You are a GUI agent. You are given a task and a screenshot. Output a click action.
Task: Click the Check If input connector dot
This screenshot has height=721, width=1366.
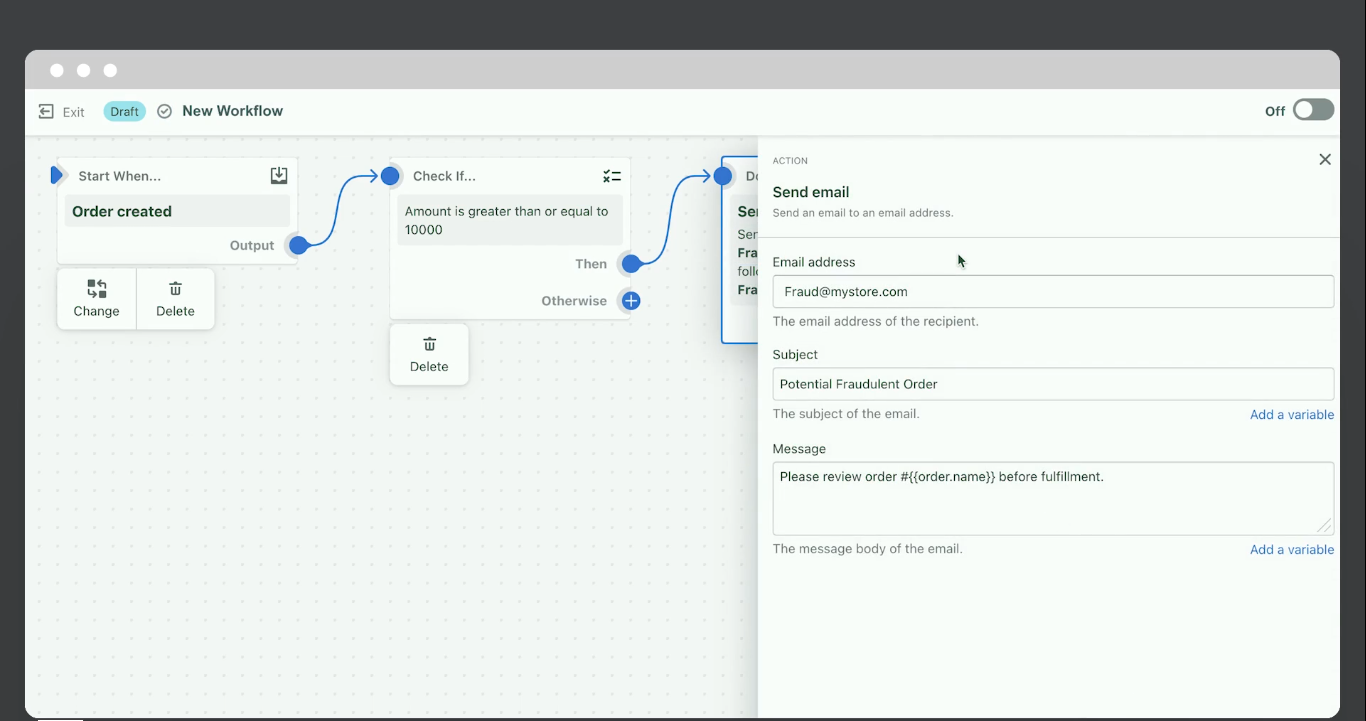click(390, 176)
